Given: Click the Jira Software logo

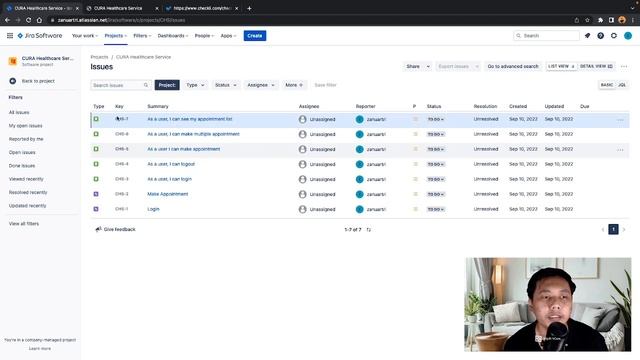Looking at the screenshot, I should tap(40, 36).
